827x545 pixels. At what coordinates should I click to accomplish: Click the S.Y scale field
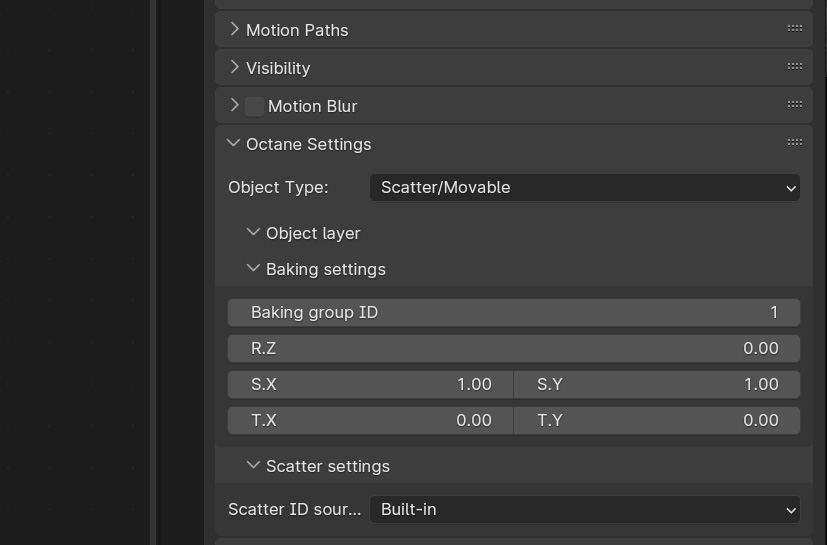(x=657, y=384)
